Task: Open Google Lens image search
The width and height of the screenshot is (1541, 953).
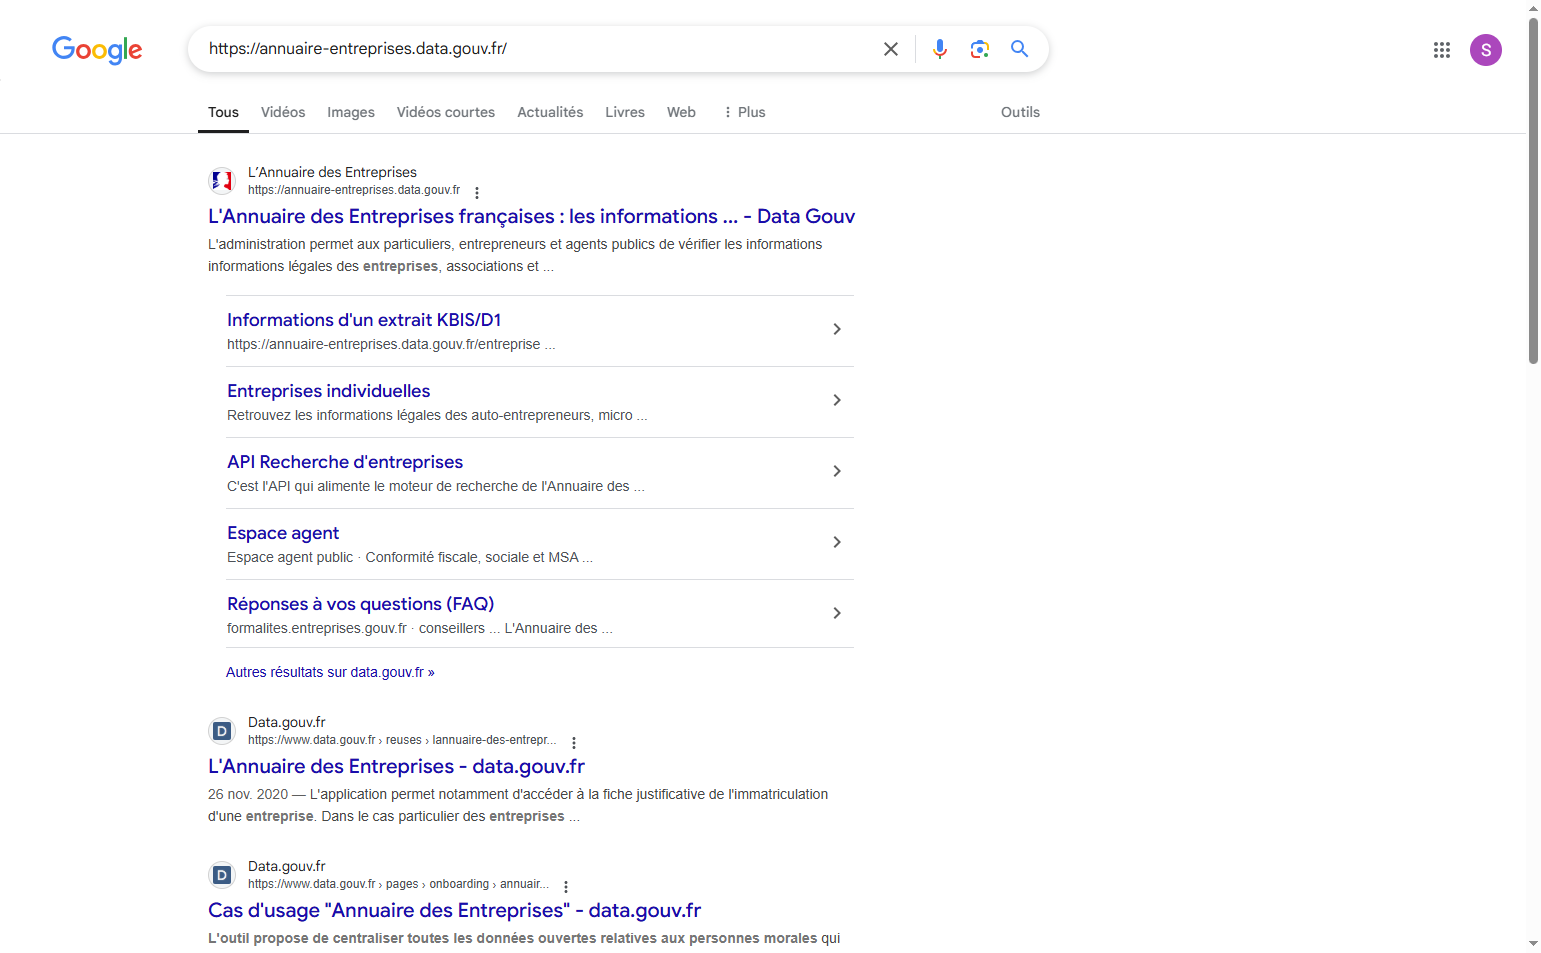Action: pos(980,49)
